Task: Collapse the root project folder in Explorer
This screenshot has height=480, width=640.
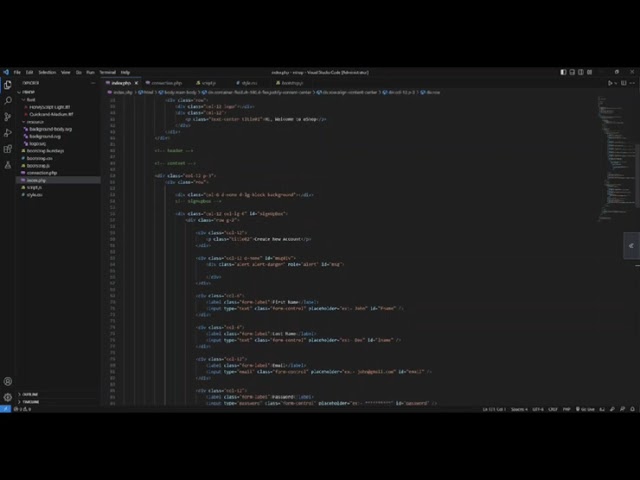Action: coord(28,92)
